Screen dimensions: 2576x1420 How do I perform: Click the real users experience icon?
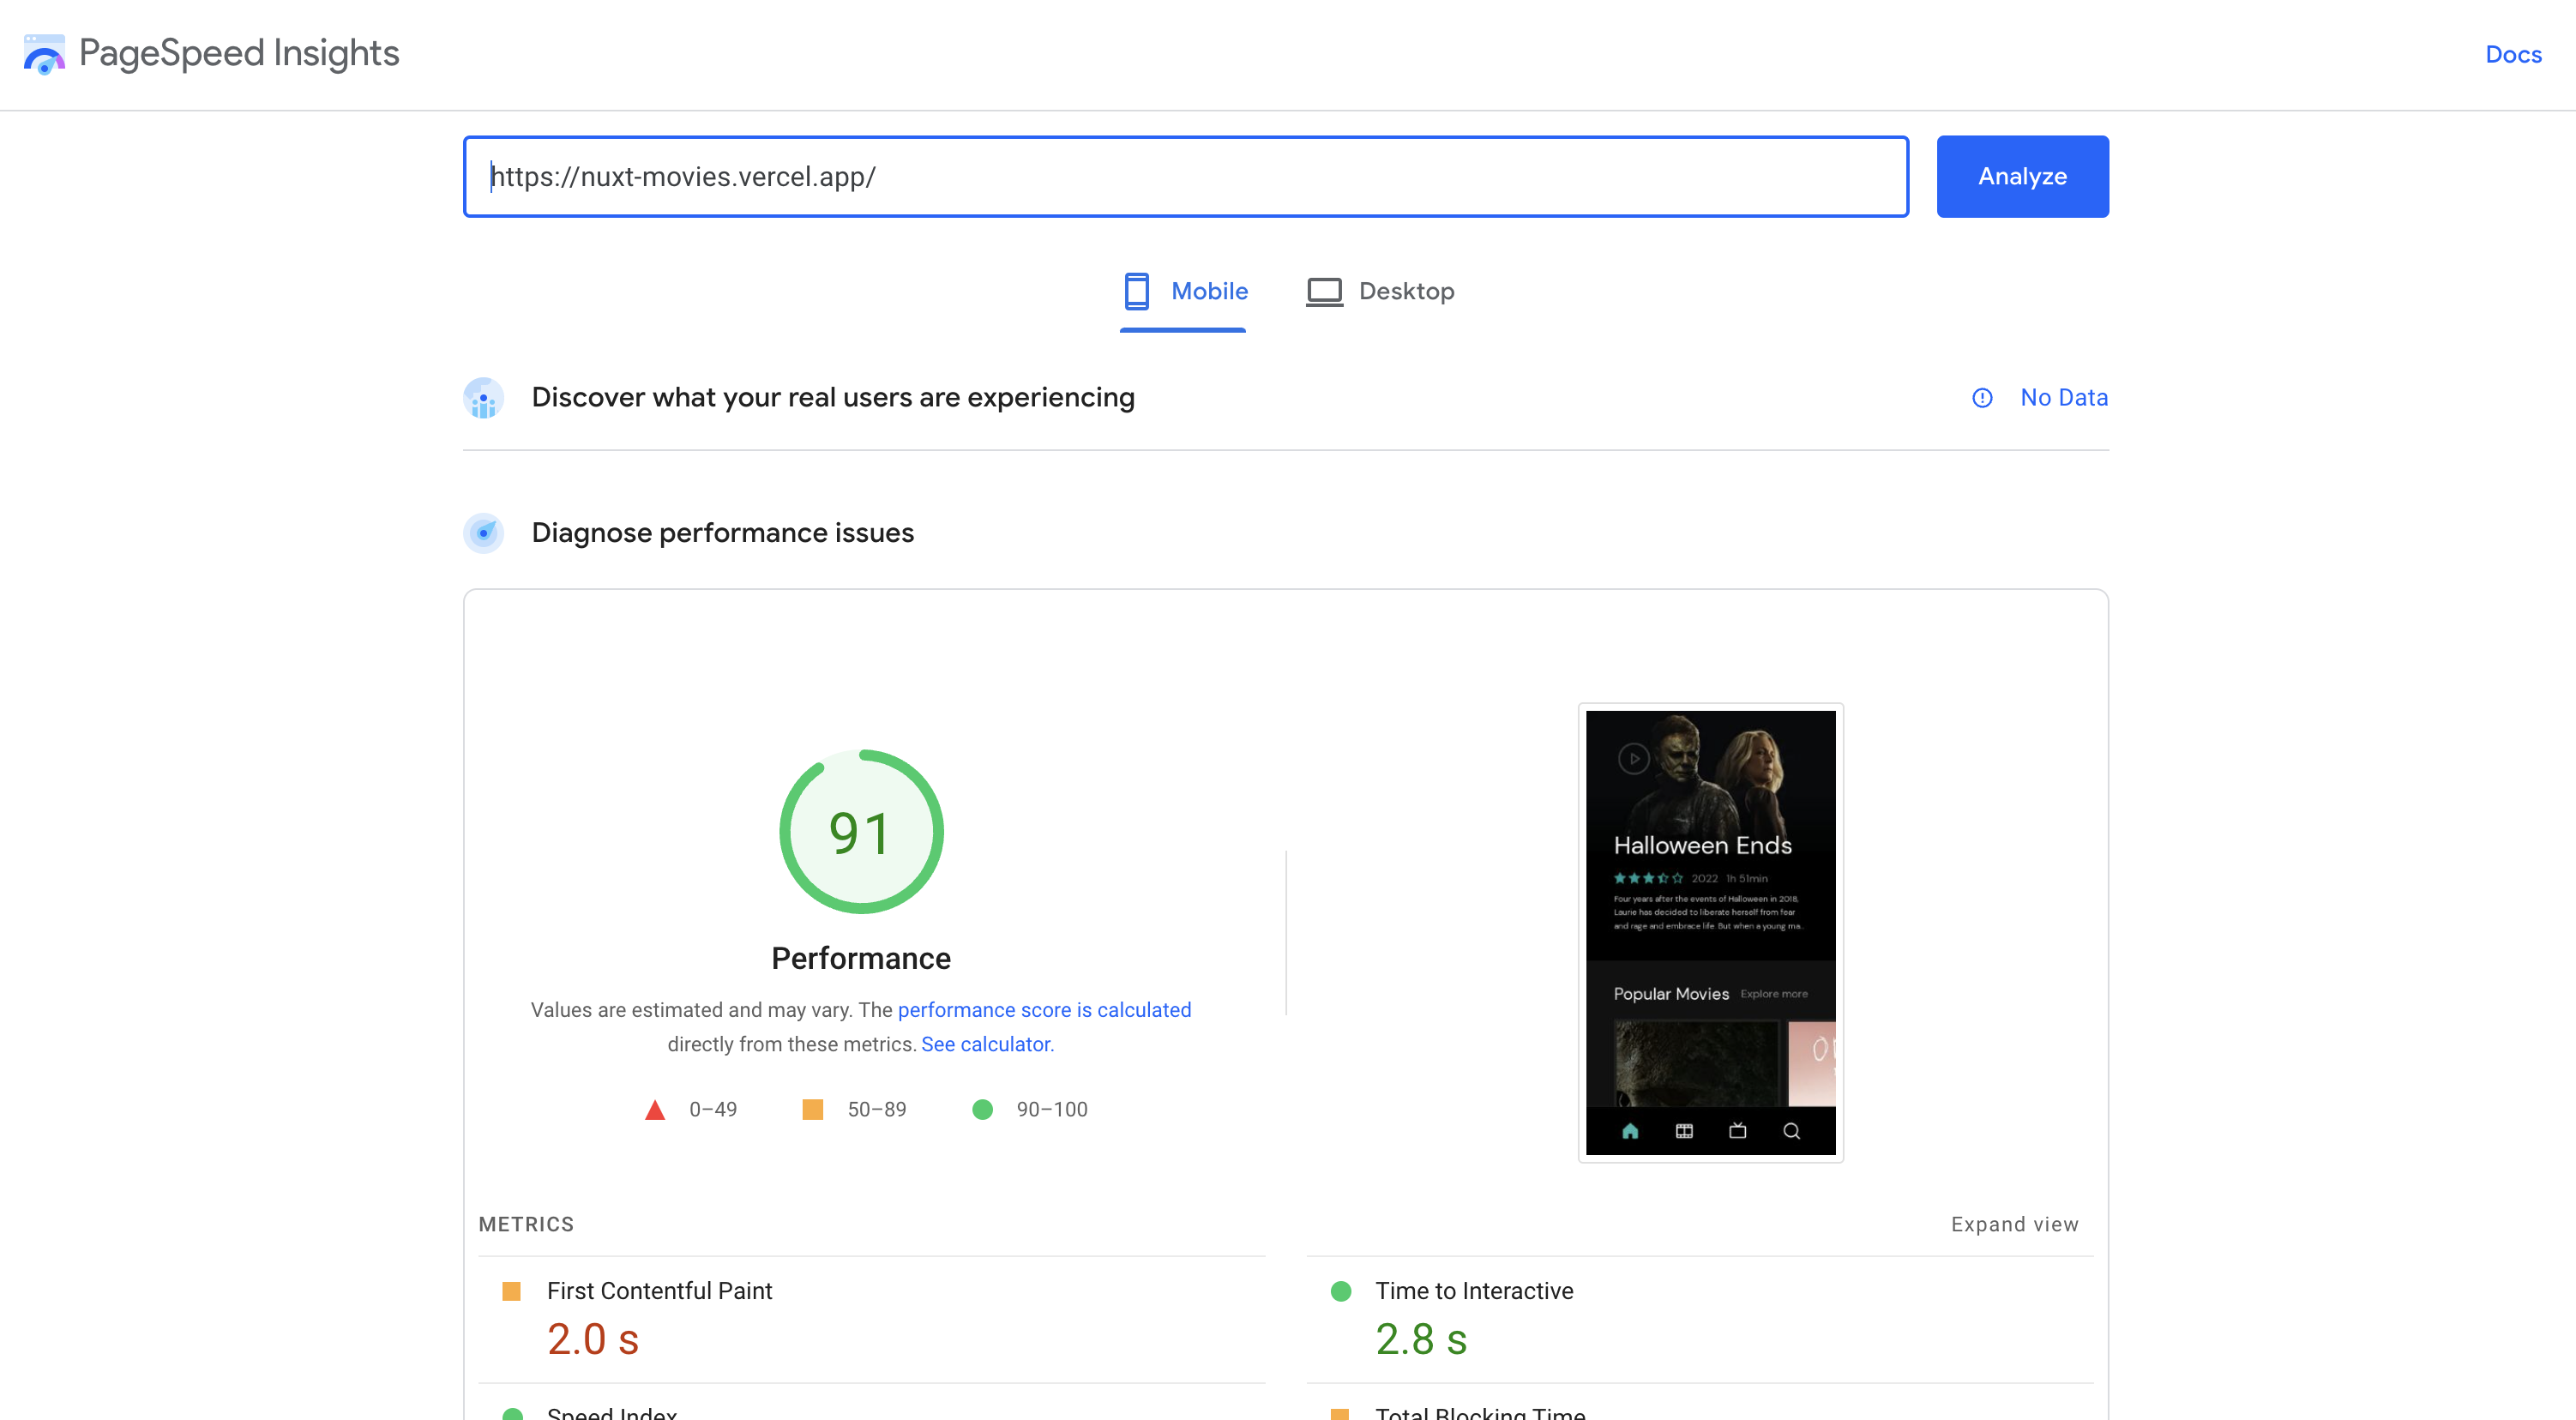tap(484, 398)
